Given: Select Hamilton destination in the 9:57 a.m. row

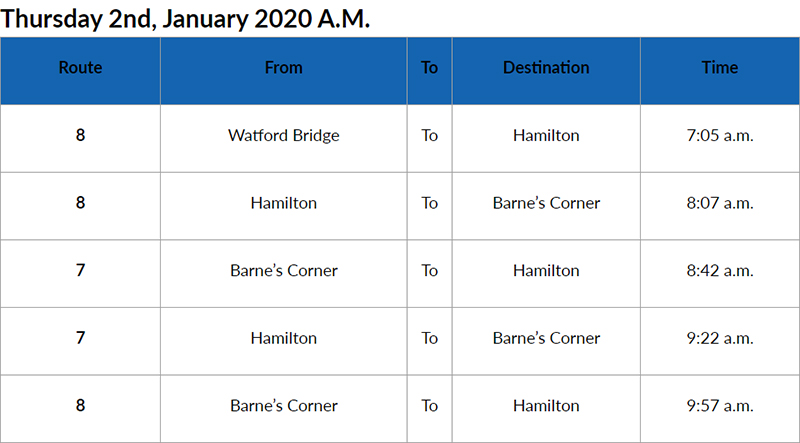Looking at the screenshot, I should click(x=546, y=406).
